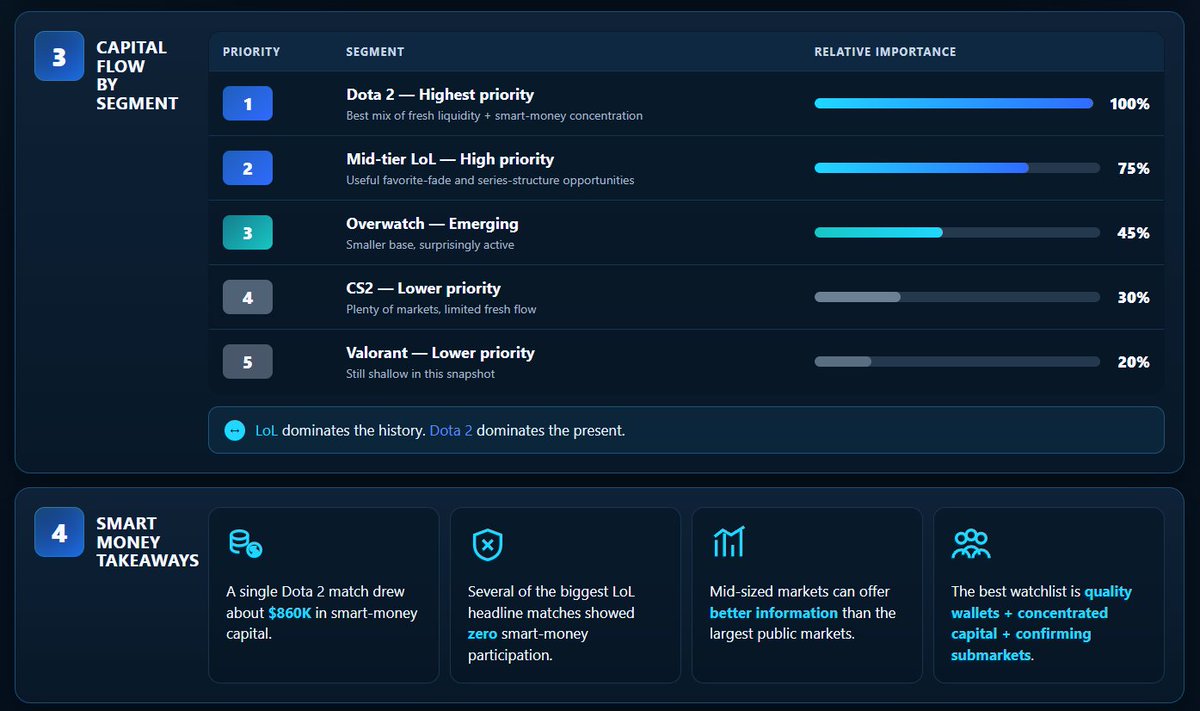Click the section 4 number badge

pyautogui.click(x=59, y=533)
